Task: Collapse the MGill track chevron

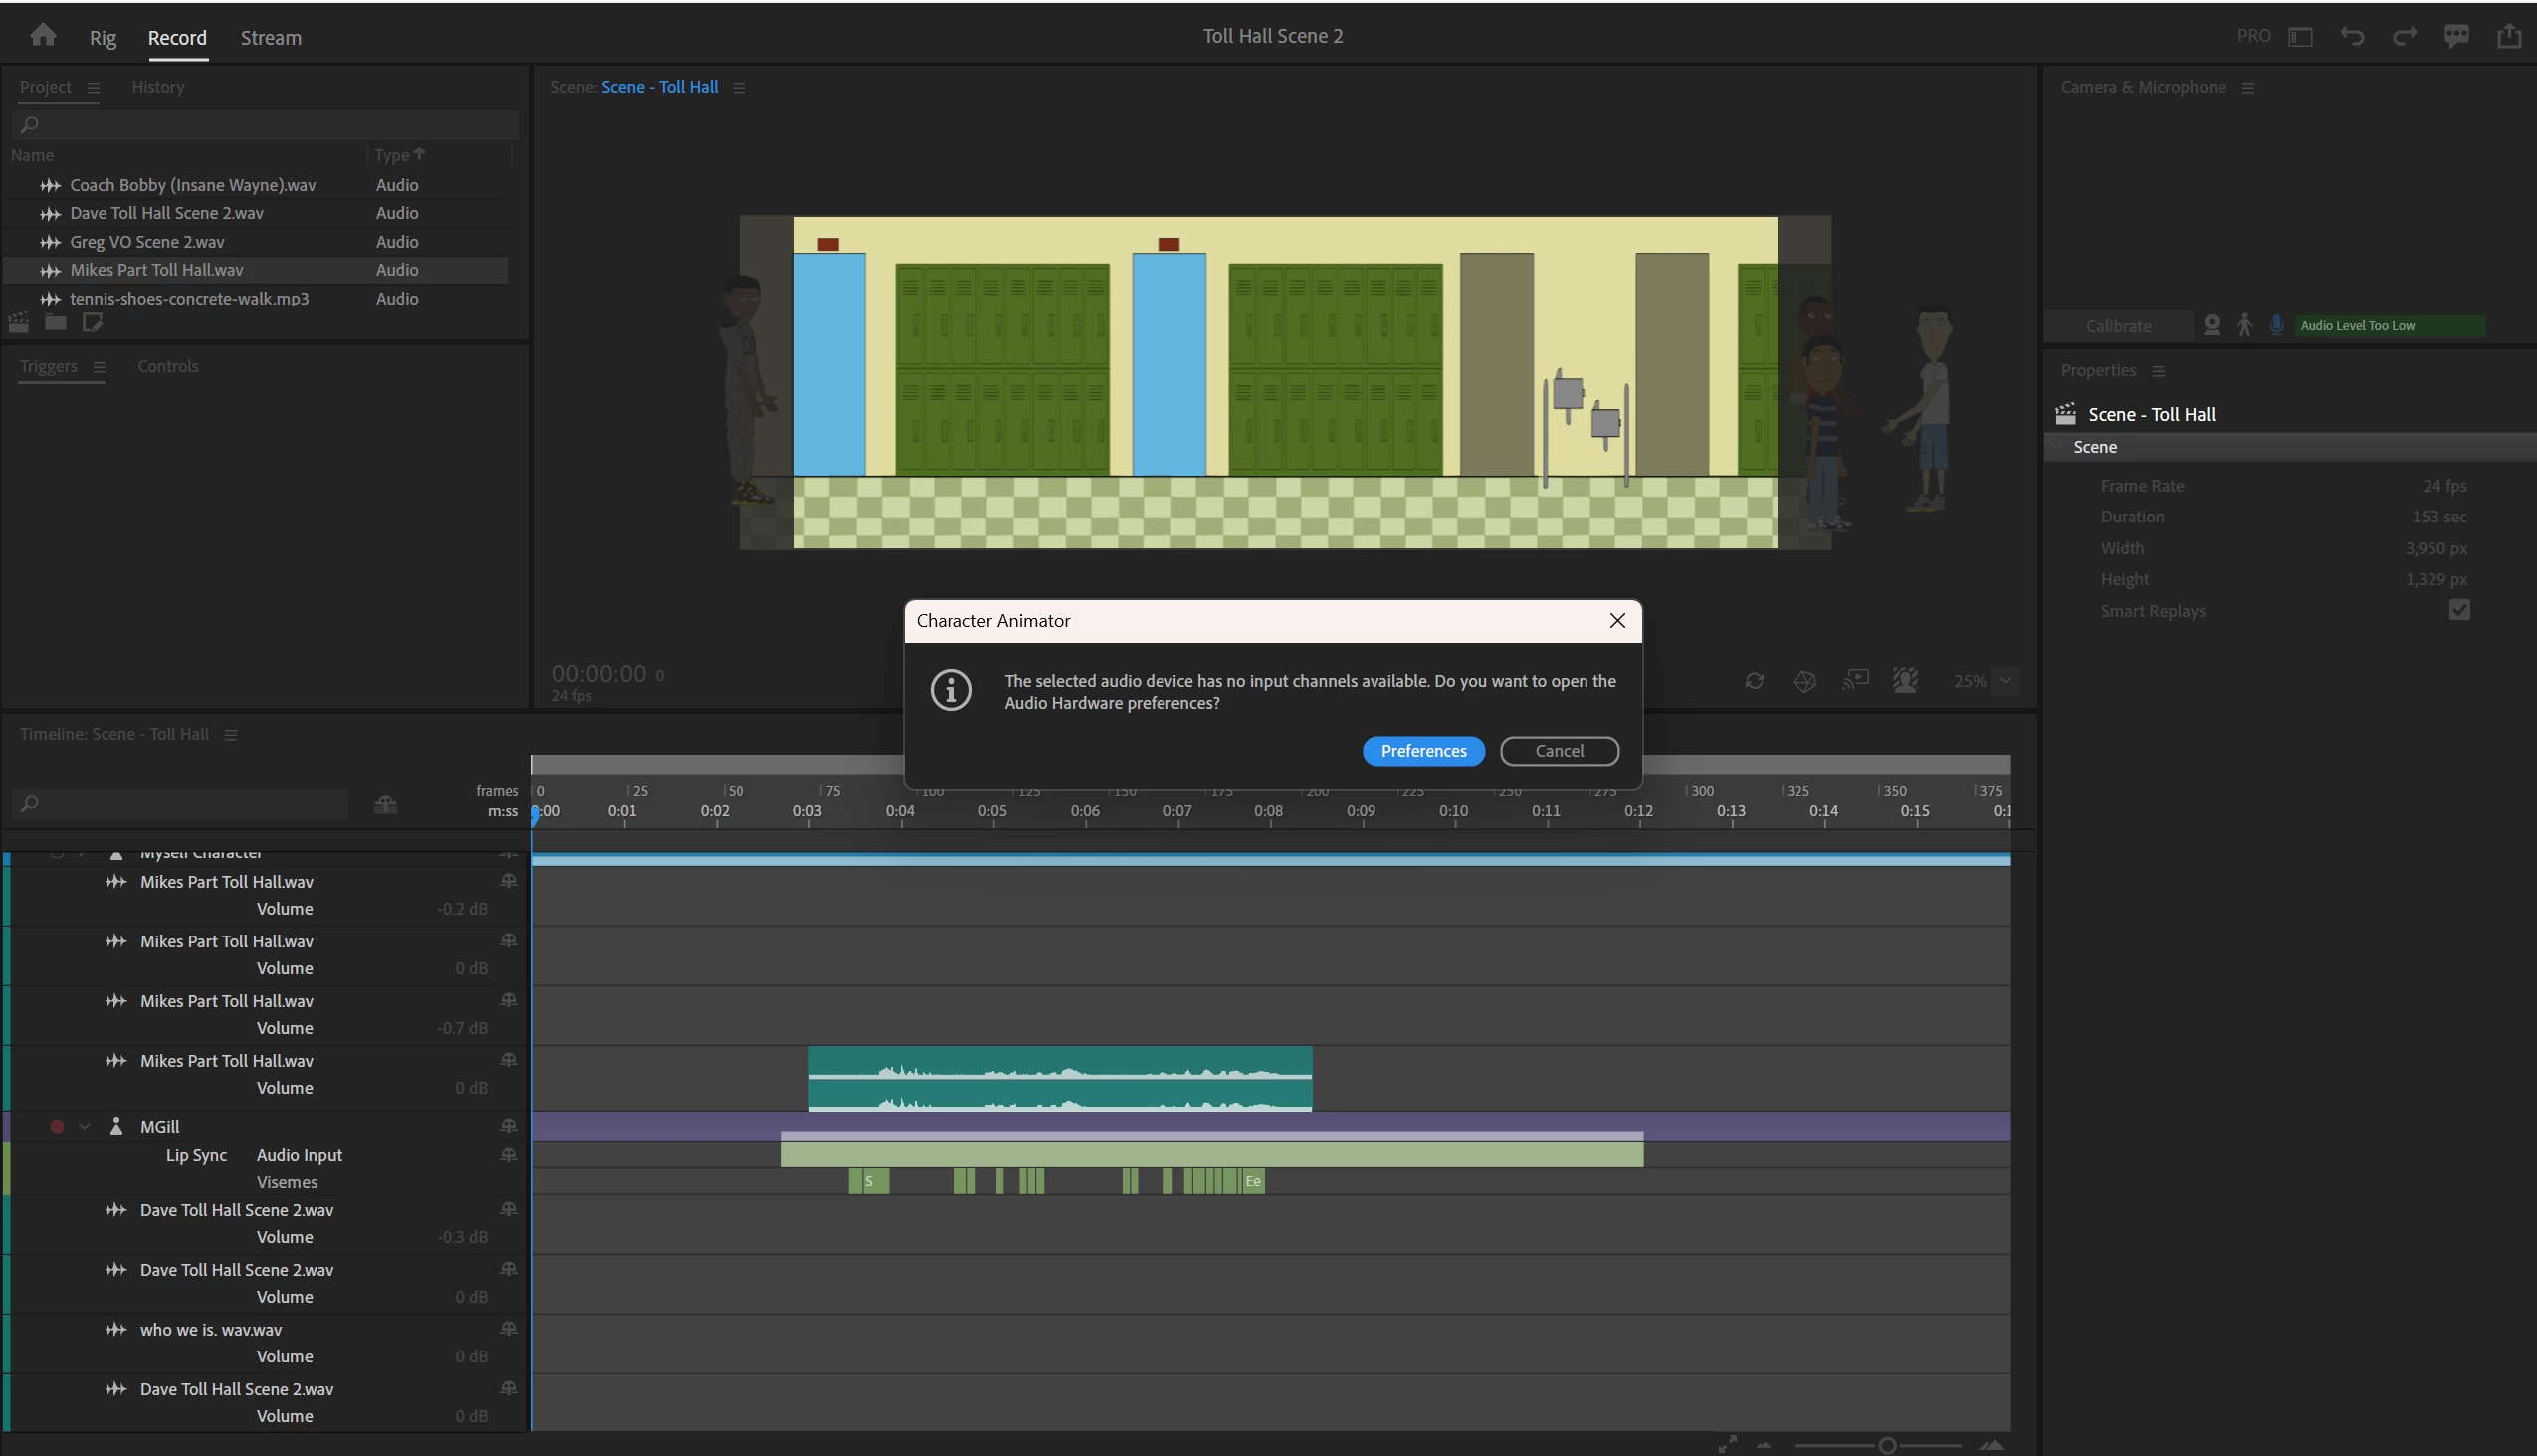Action: pos(84,1126)
